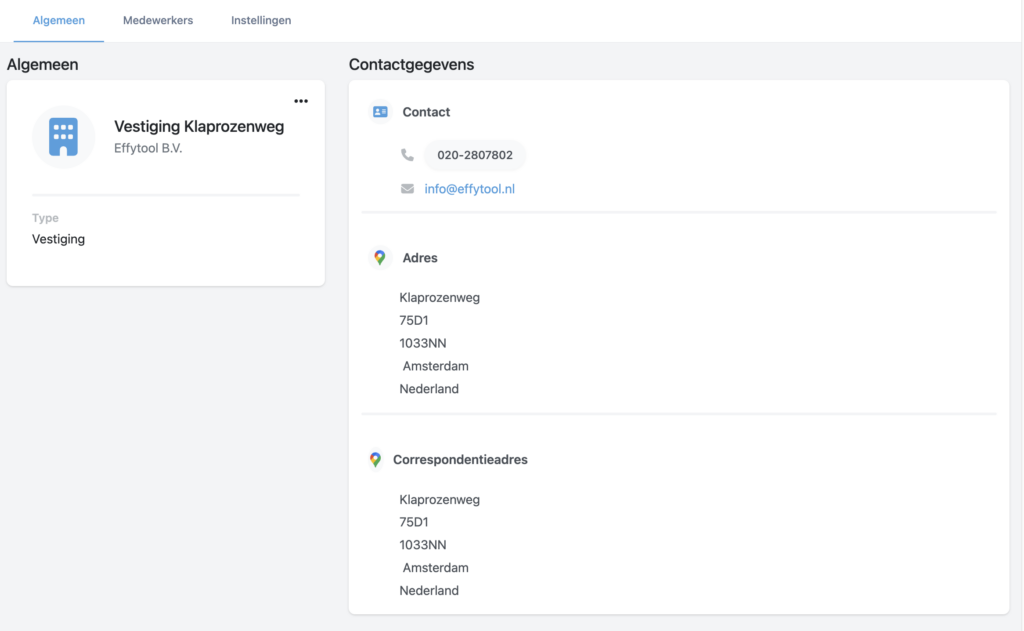Click the building logo in the Algemeen card

tap(63, 135)
